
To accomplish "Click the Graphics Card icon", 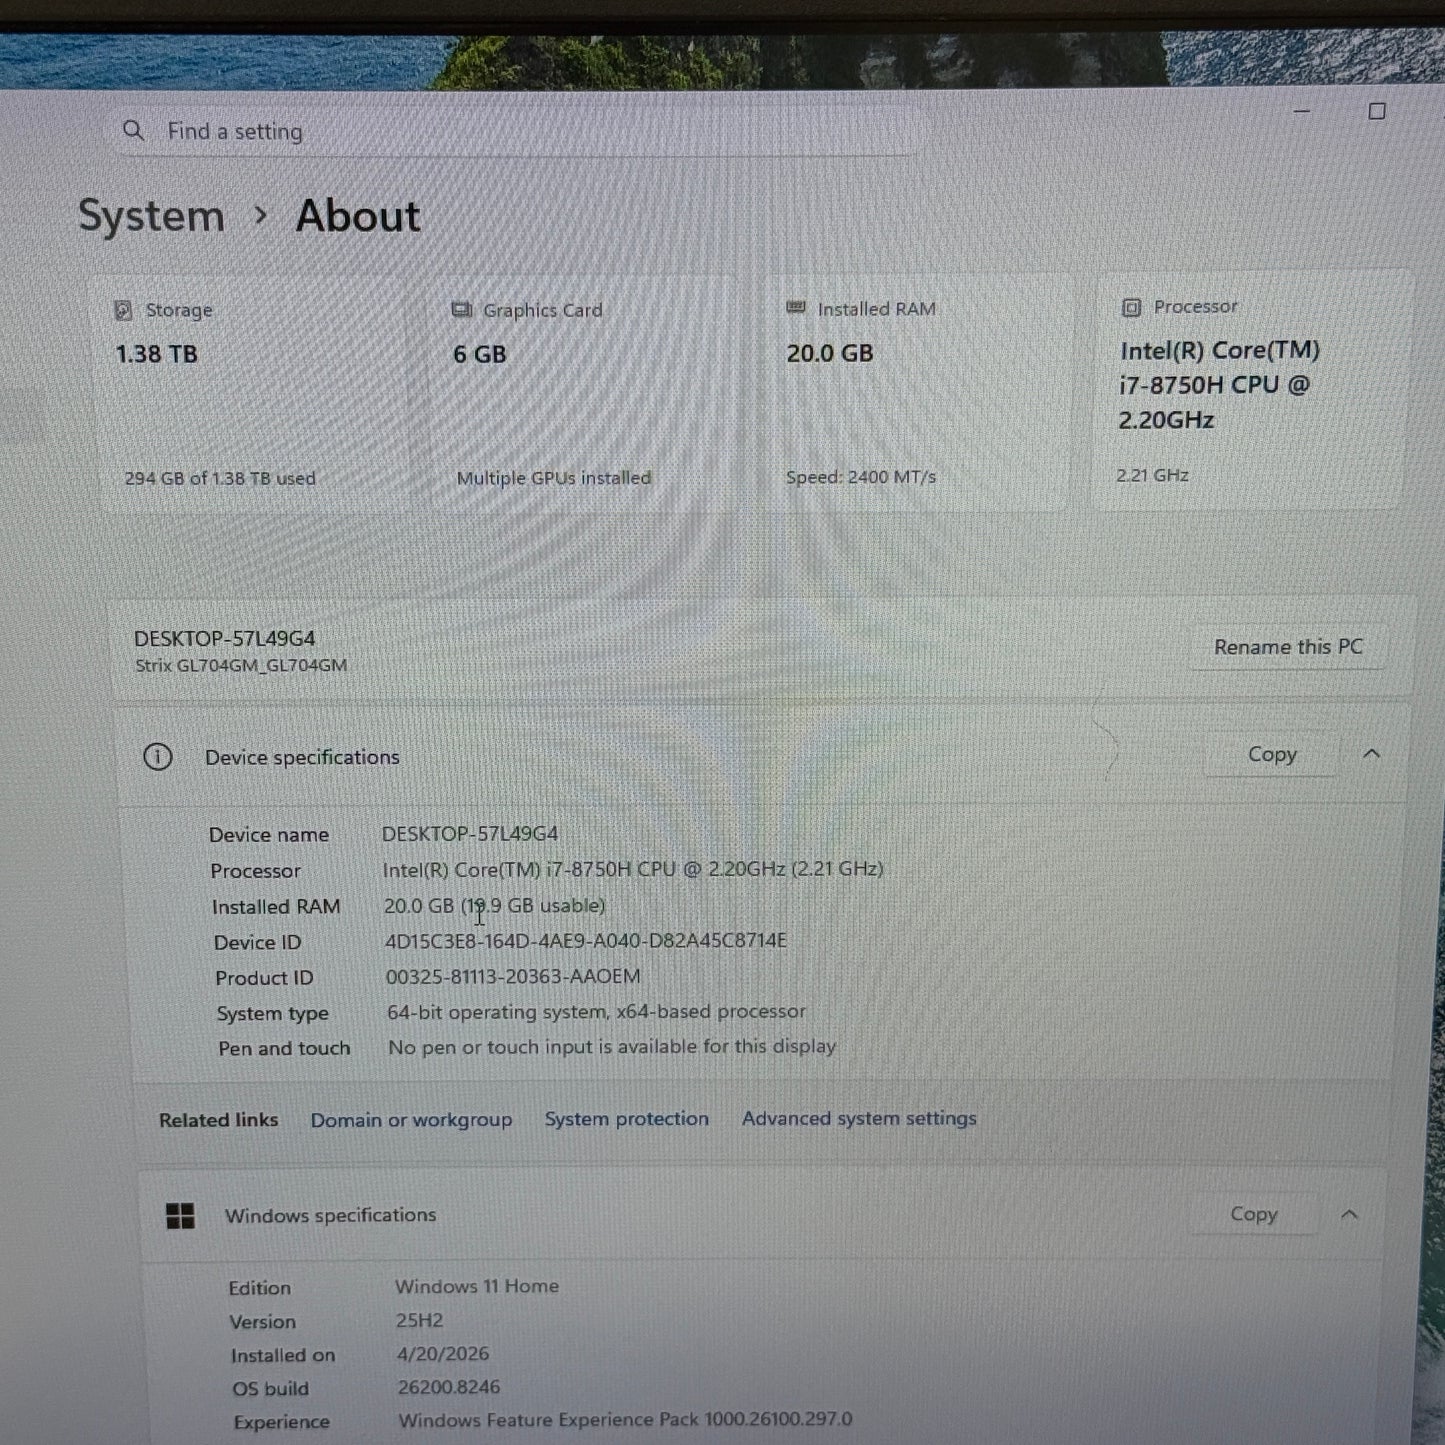I will point(461,310).
